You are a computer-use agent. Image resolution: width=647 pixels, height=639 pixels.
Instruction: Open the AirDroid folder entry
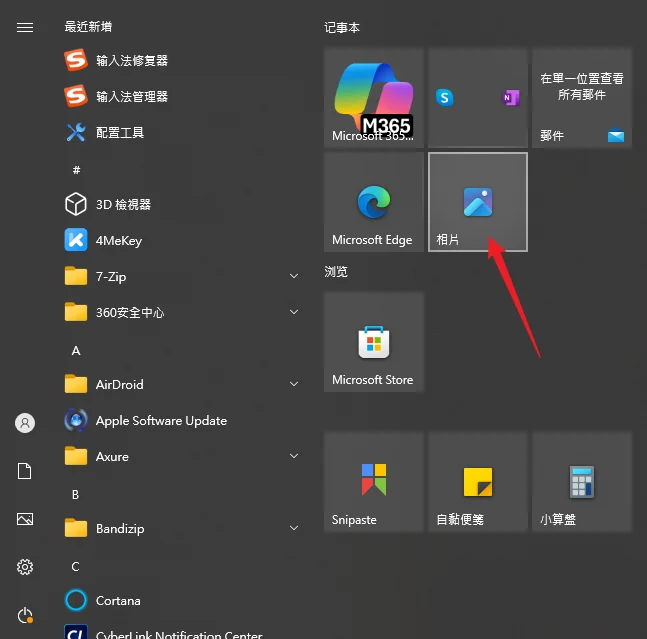pyautogui.click(x=182, y=384)
